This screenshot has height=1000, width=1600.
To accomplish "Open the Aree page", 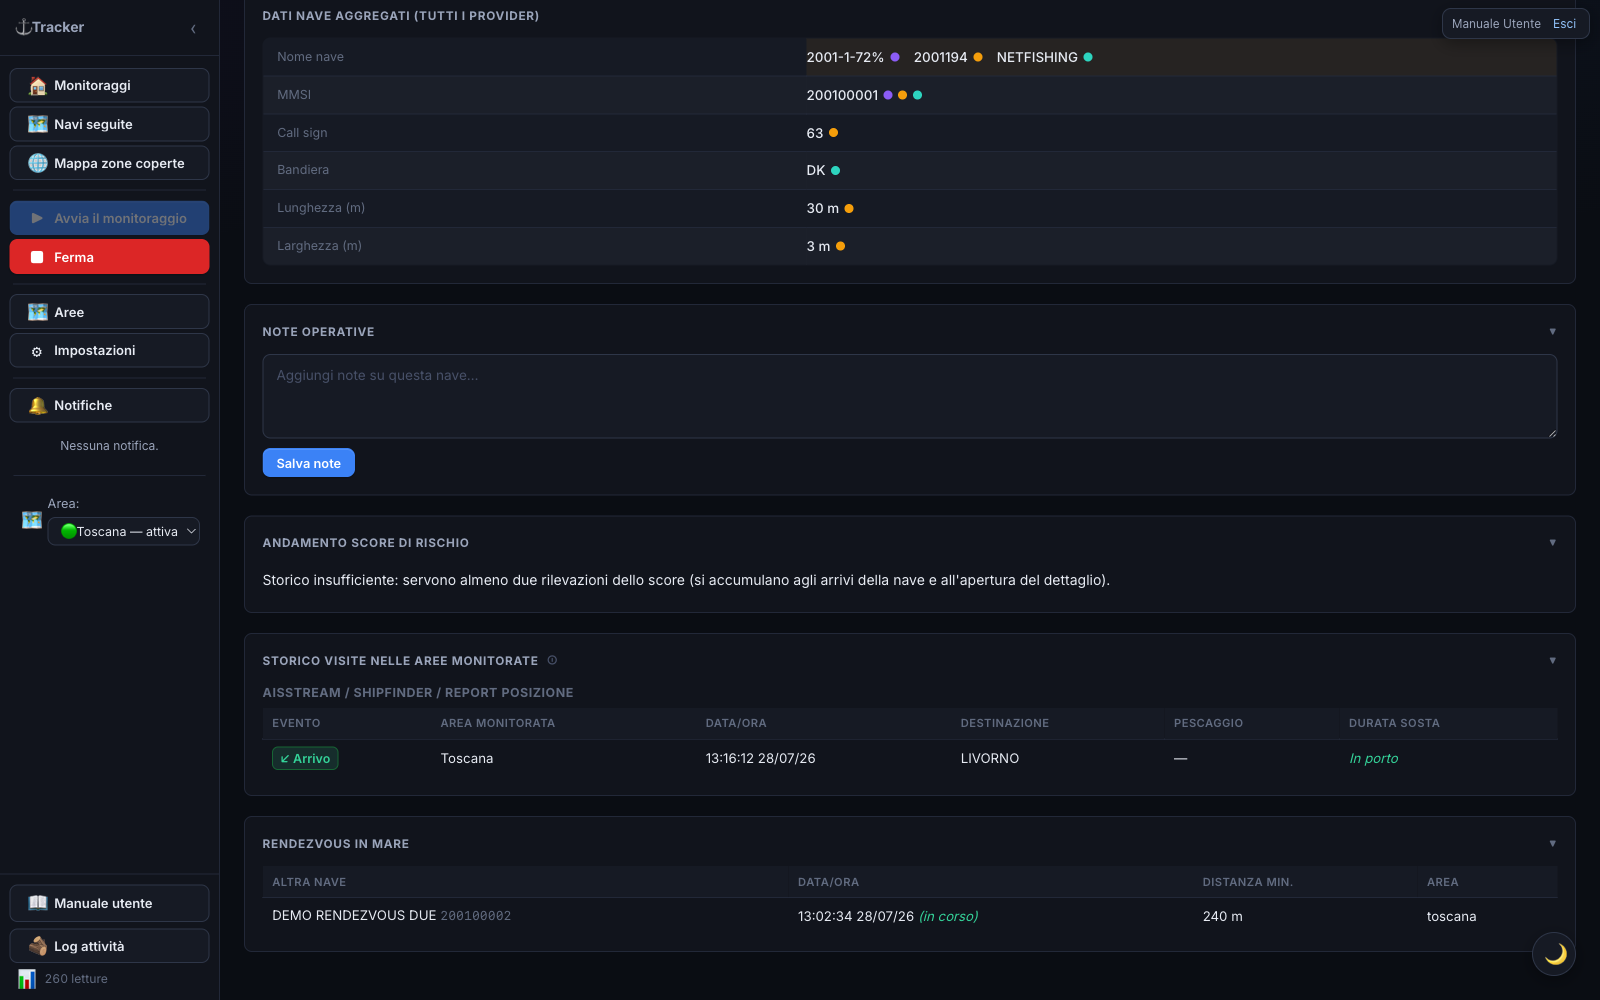I will click(x=110, y=312).
